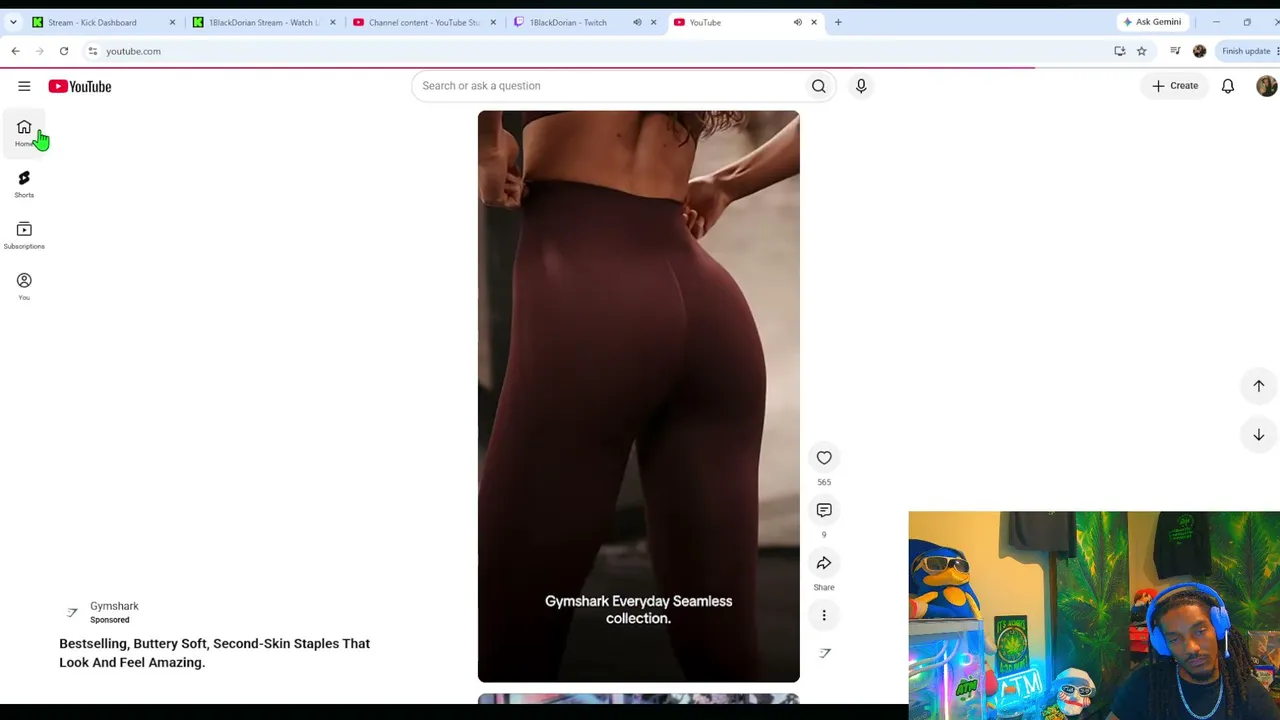Open comments on the Gymshark short
The image size is (1280, 720).
(x=824, y=510)
